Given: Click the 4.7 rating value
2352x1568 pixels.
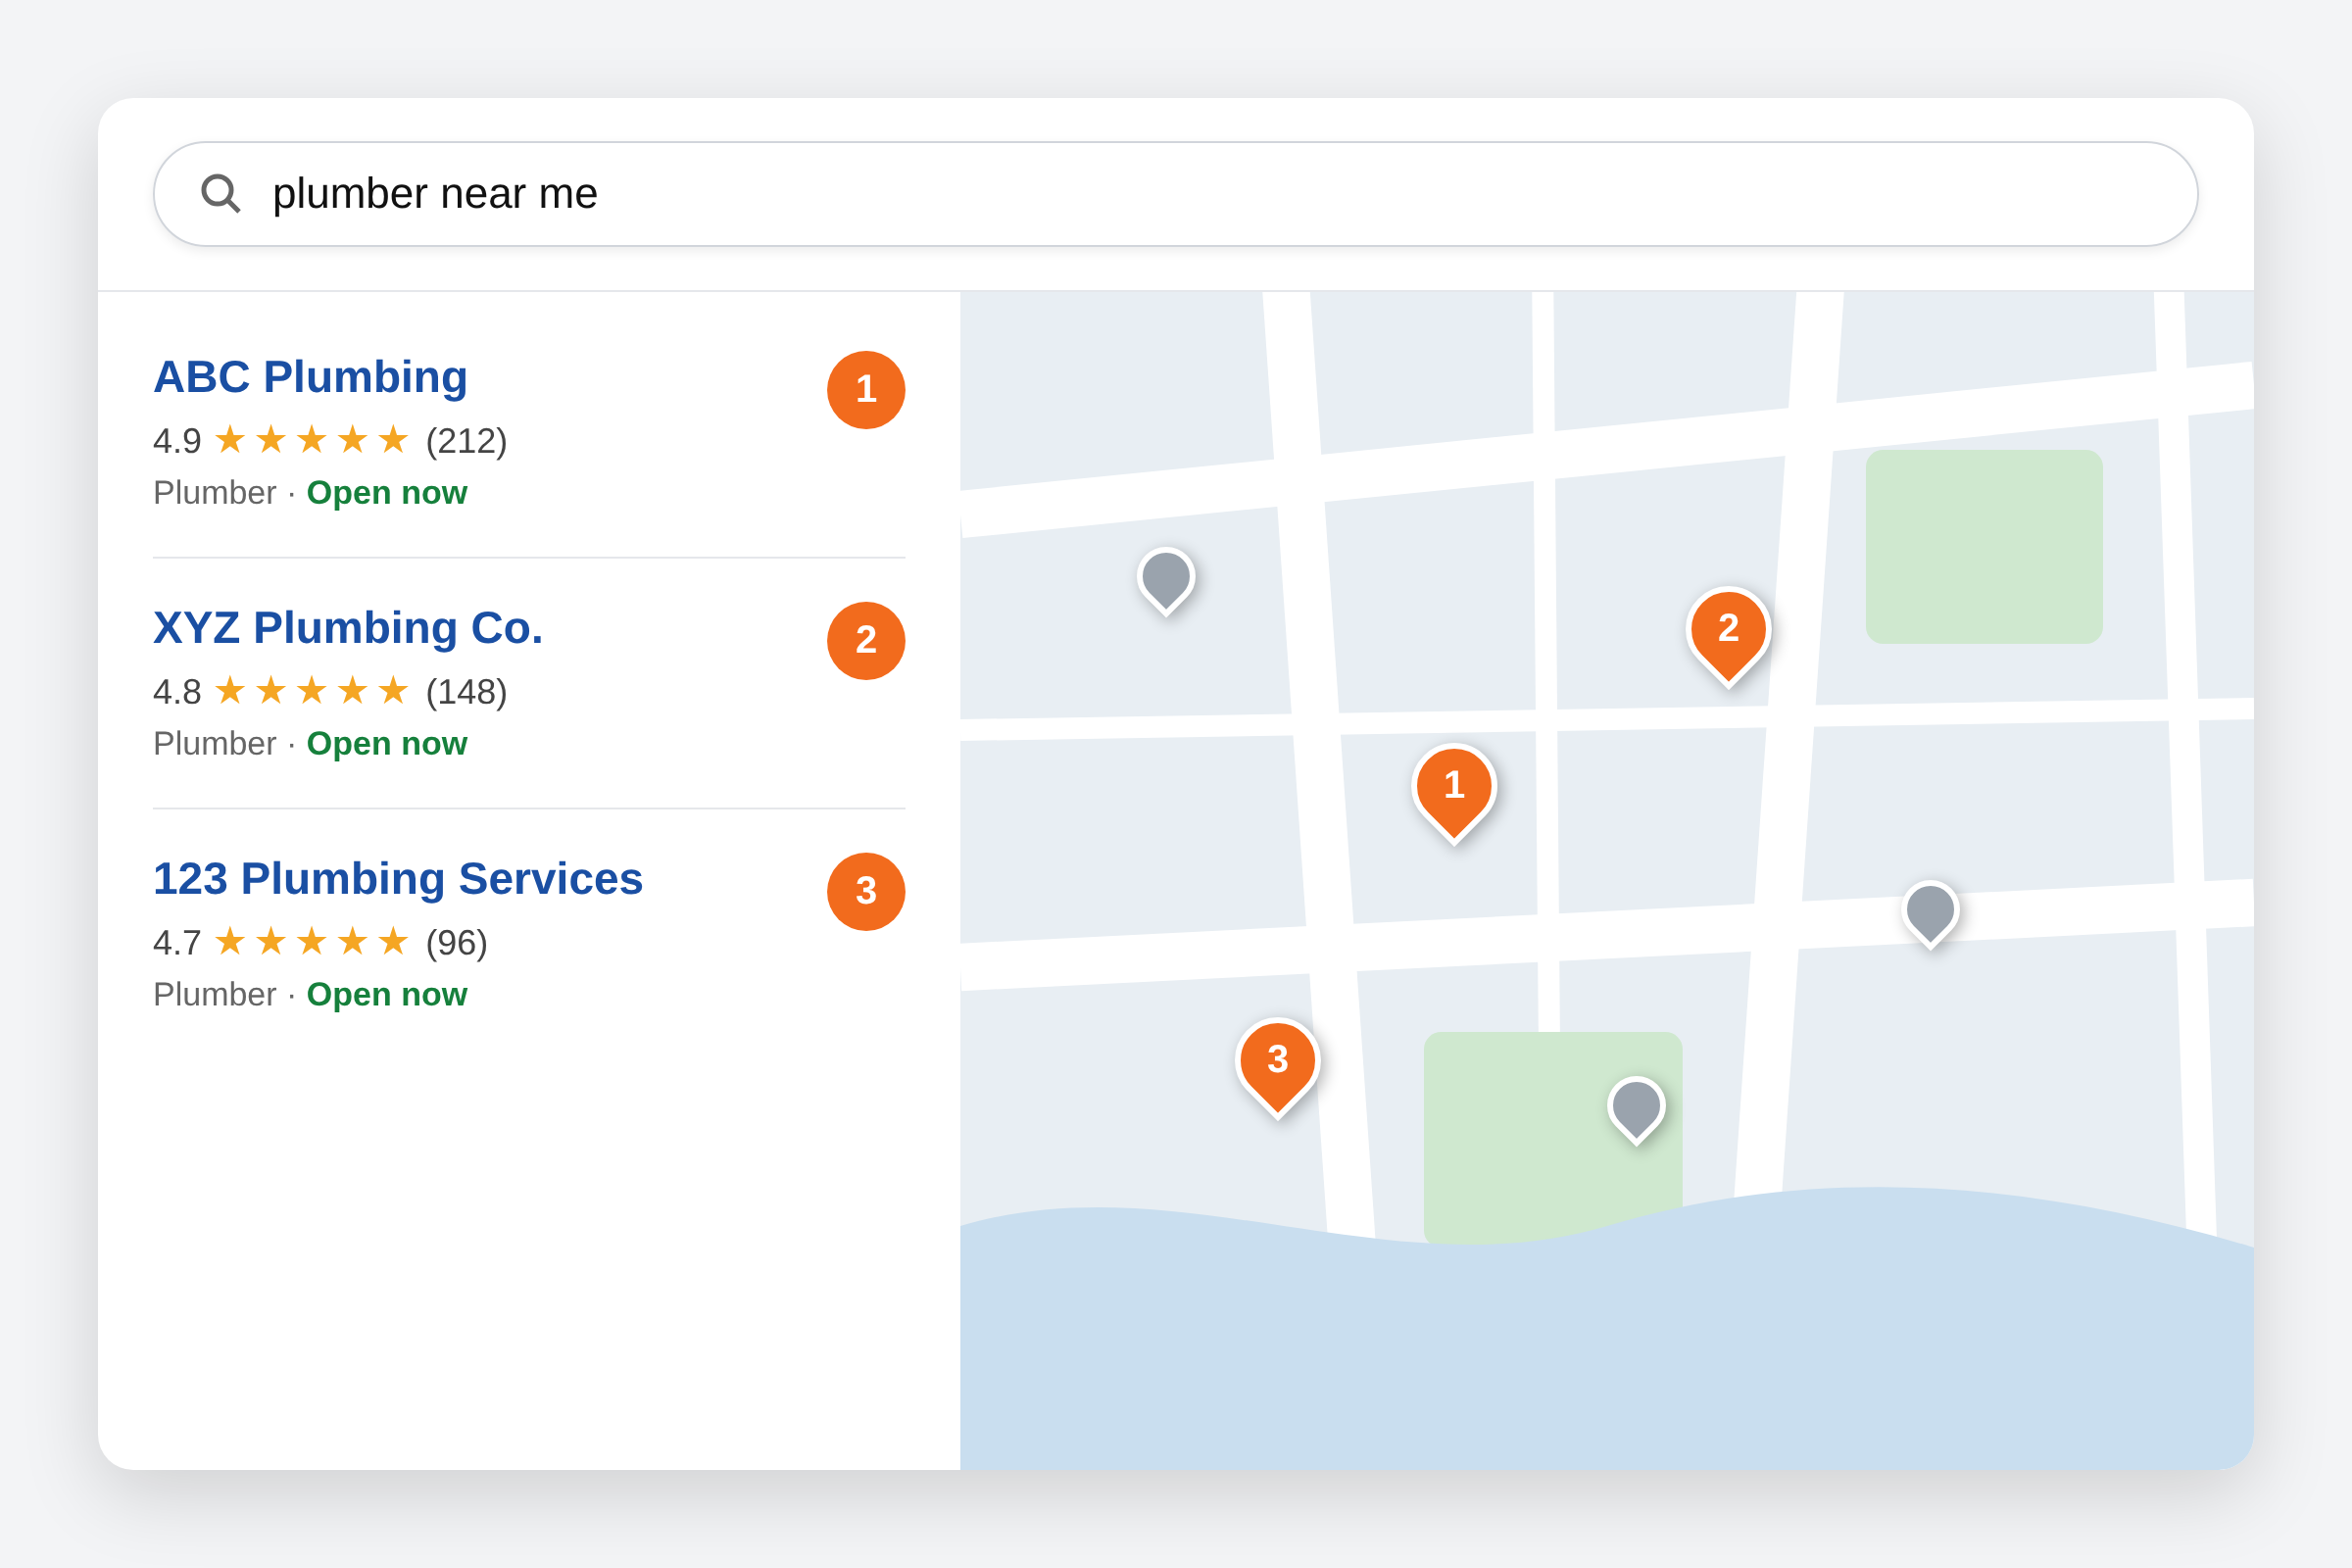Looking at the screenshot, I should (177, 943).
